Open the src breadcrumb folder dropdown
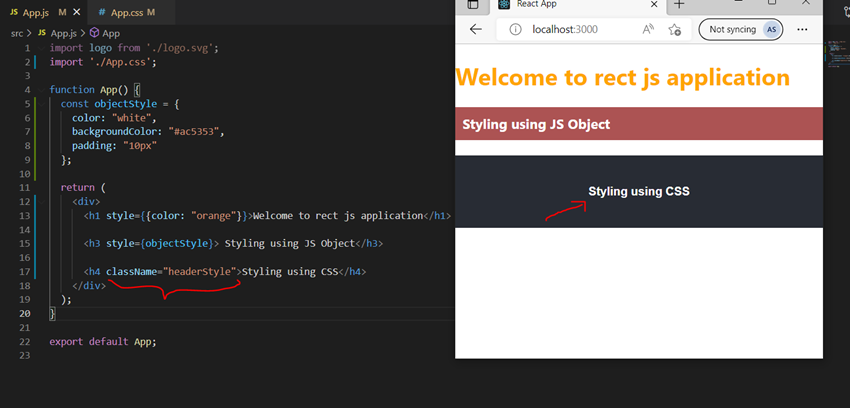Image resolution: width=850 pixels, height=408 pixels. pos(17,33)
